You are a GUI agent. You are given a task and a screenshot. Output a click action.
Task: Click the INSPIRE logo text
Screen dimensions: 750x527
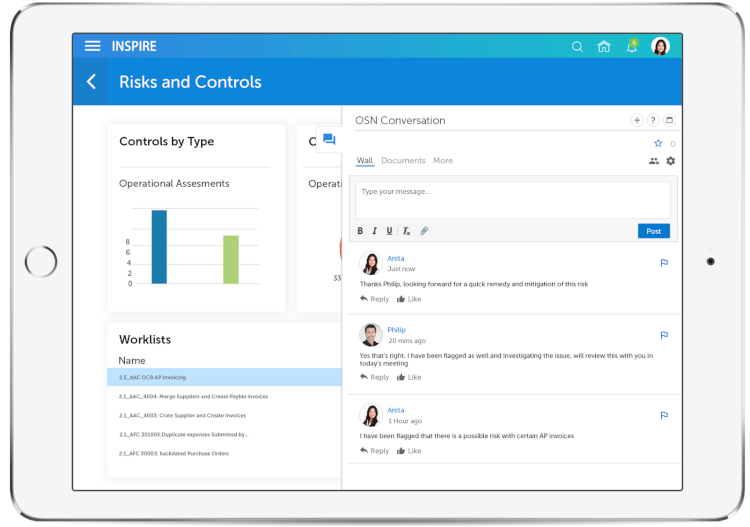pos(134,46)
